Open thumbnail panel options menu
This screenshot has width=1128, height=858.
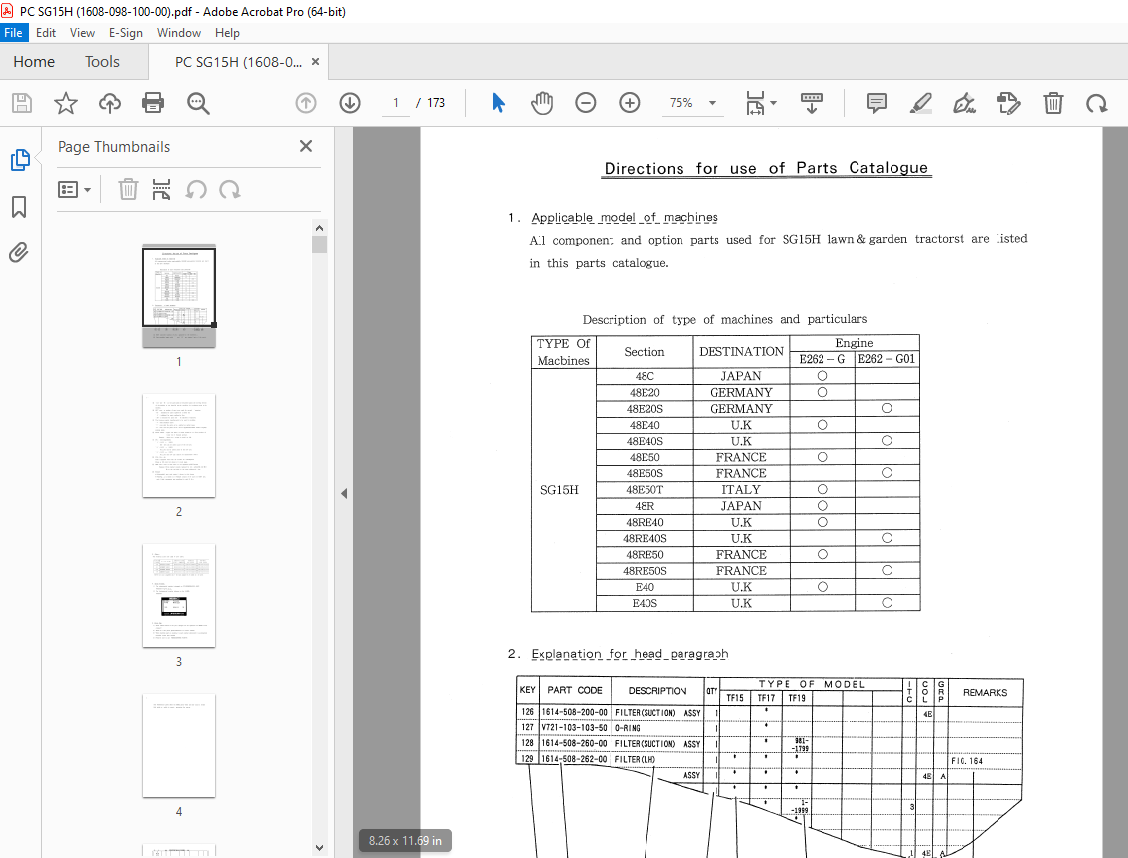click(74, 190)
